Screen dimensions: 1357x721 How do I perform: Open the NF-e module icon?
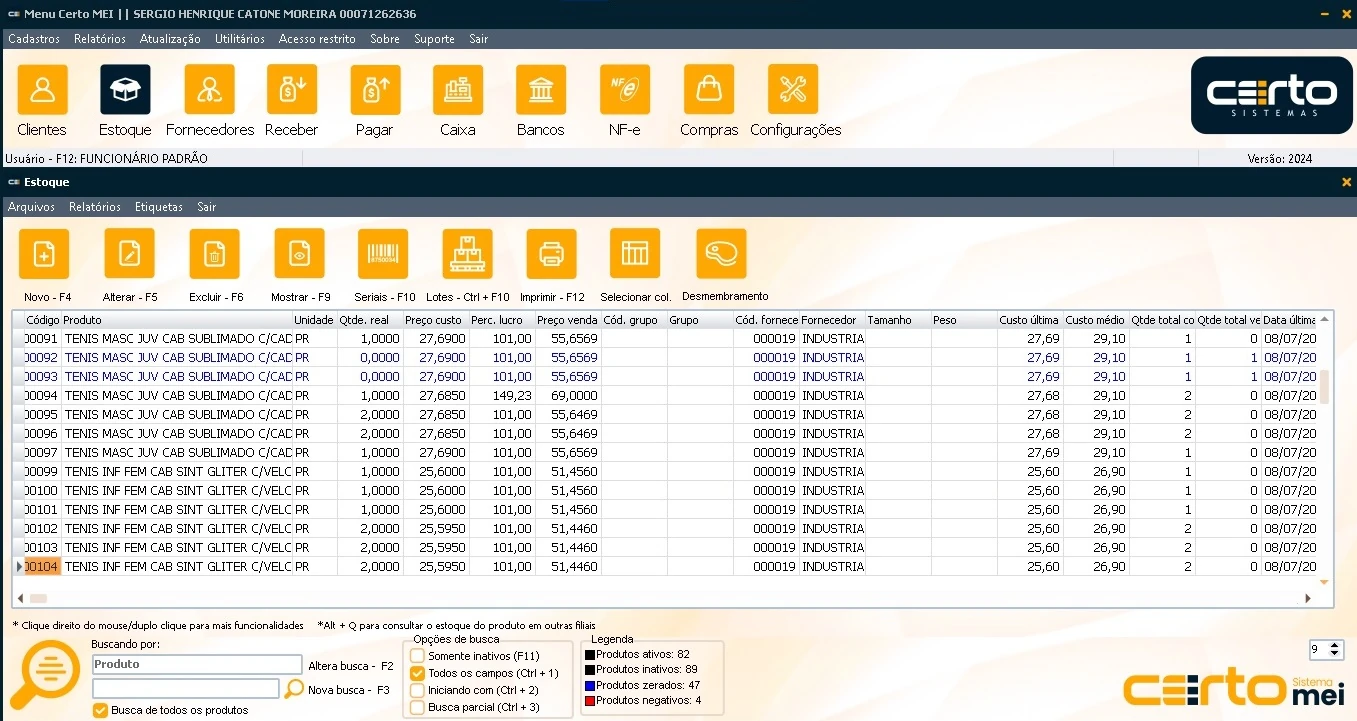pos(625,90)
